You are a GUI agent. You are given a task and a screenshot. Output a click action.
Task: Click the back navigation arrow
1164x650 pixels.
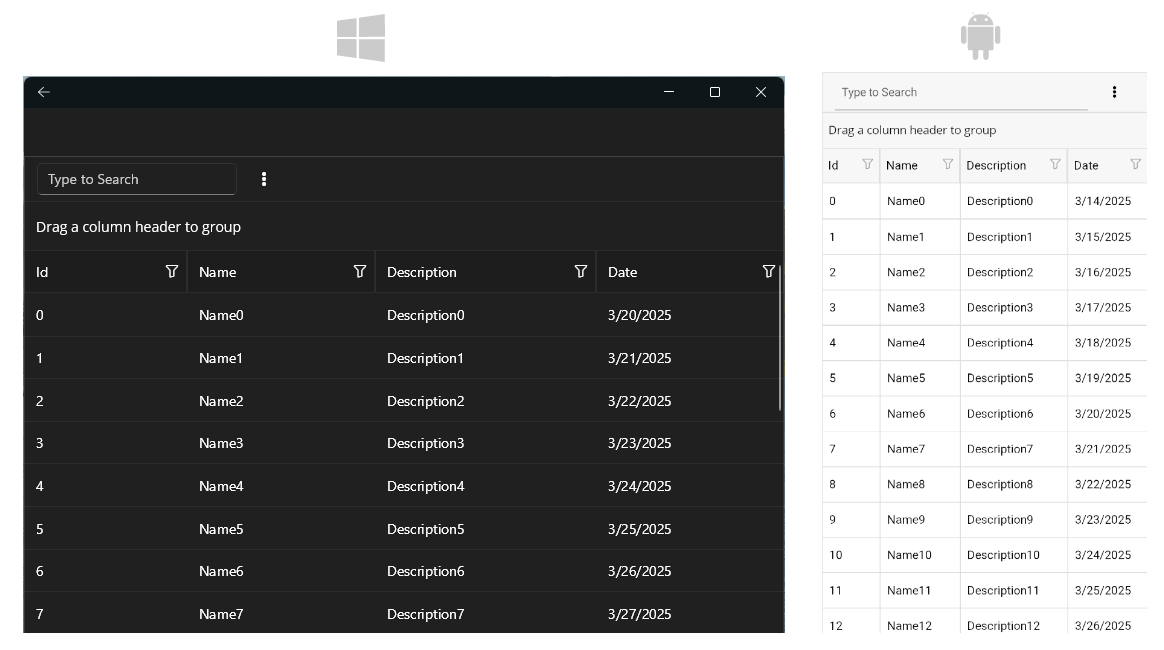click(x=43, y=91)
